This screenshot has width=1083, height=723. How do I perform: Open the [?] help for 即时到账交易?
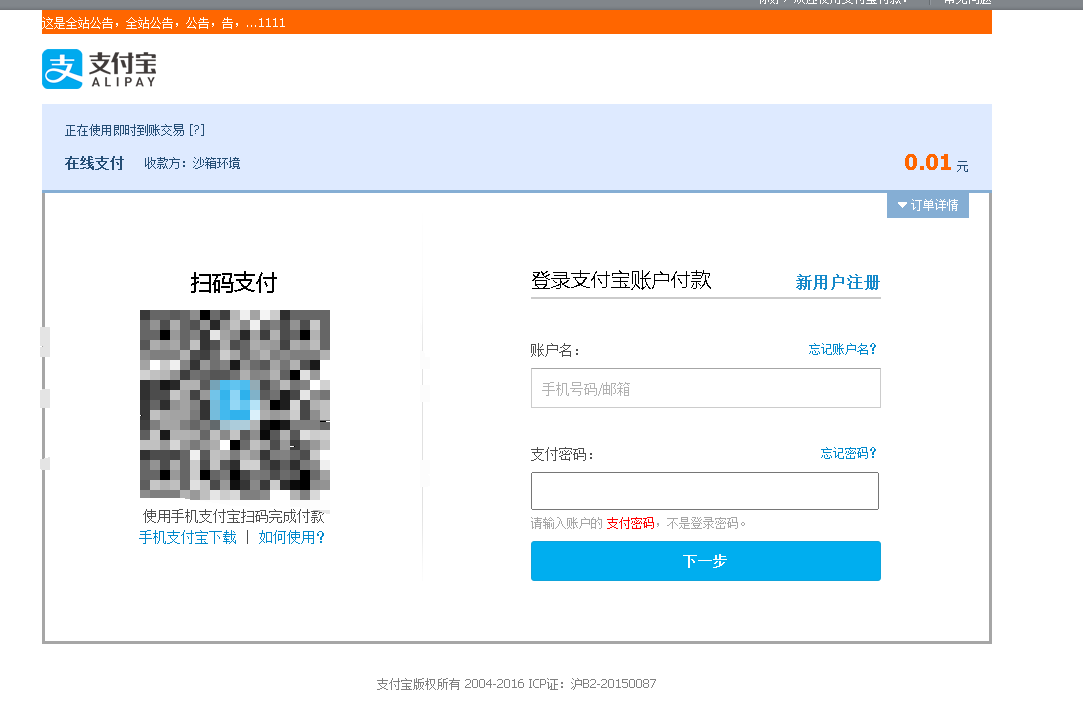[x=197, y=130]
